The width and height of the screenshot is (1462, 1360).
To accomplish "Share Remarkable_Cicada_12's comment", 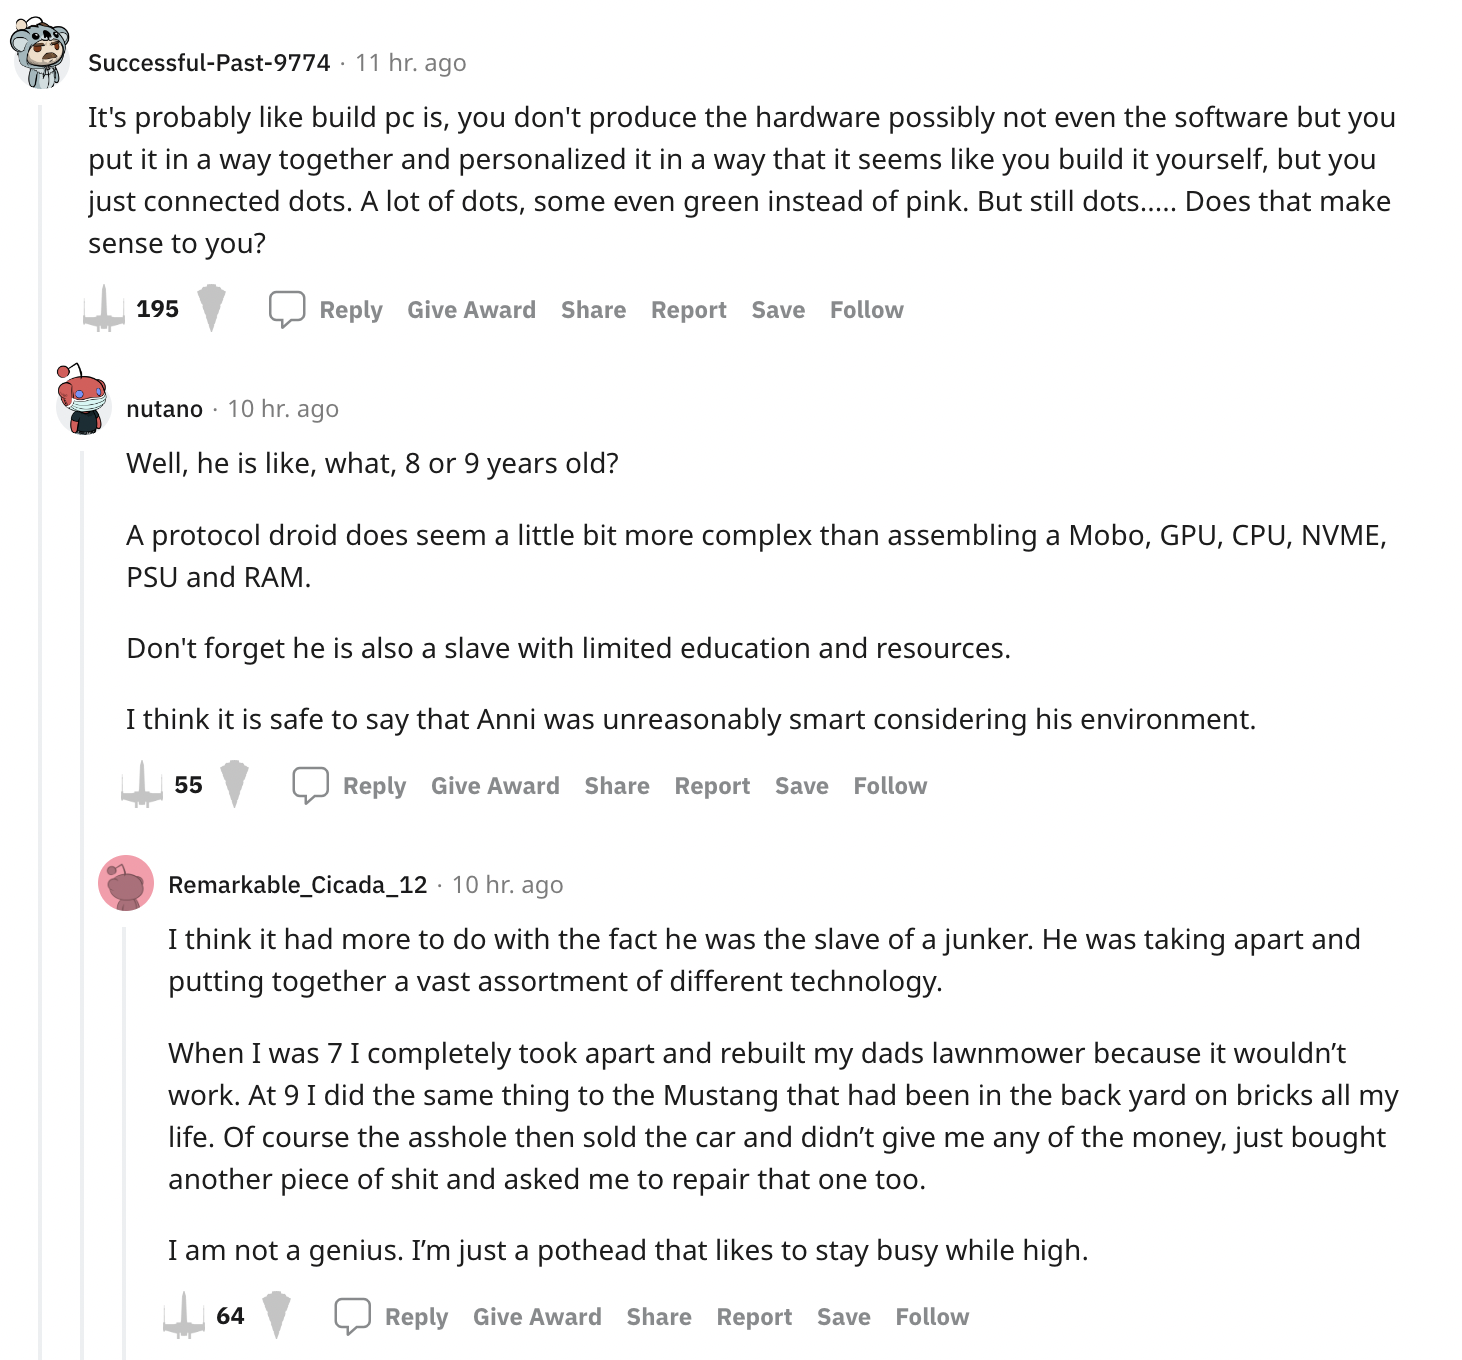I will tap(659, 1317).
